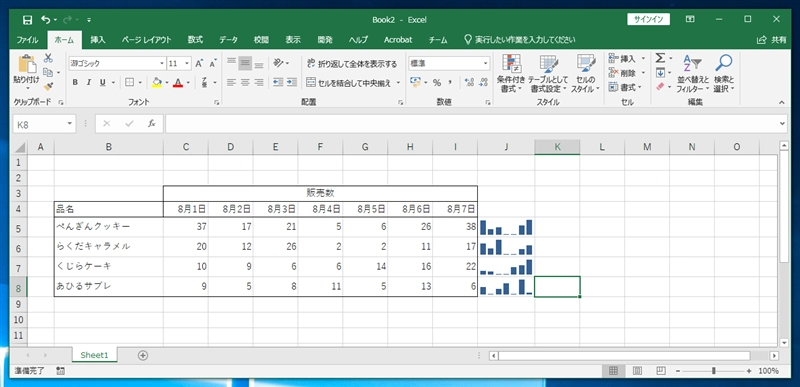Decrease indent of cell
The height and width of the screenshot is (387, 800).
click(278, 82)
